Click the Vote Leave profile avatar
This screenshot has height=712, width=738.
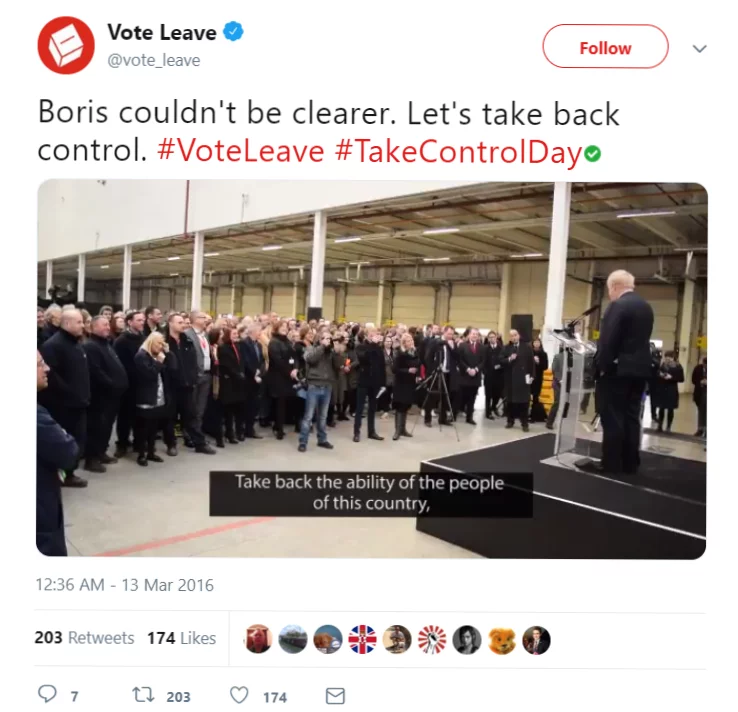point(66,45)
